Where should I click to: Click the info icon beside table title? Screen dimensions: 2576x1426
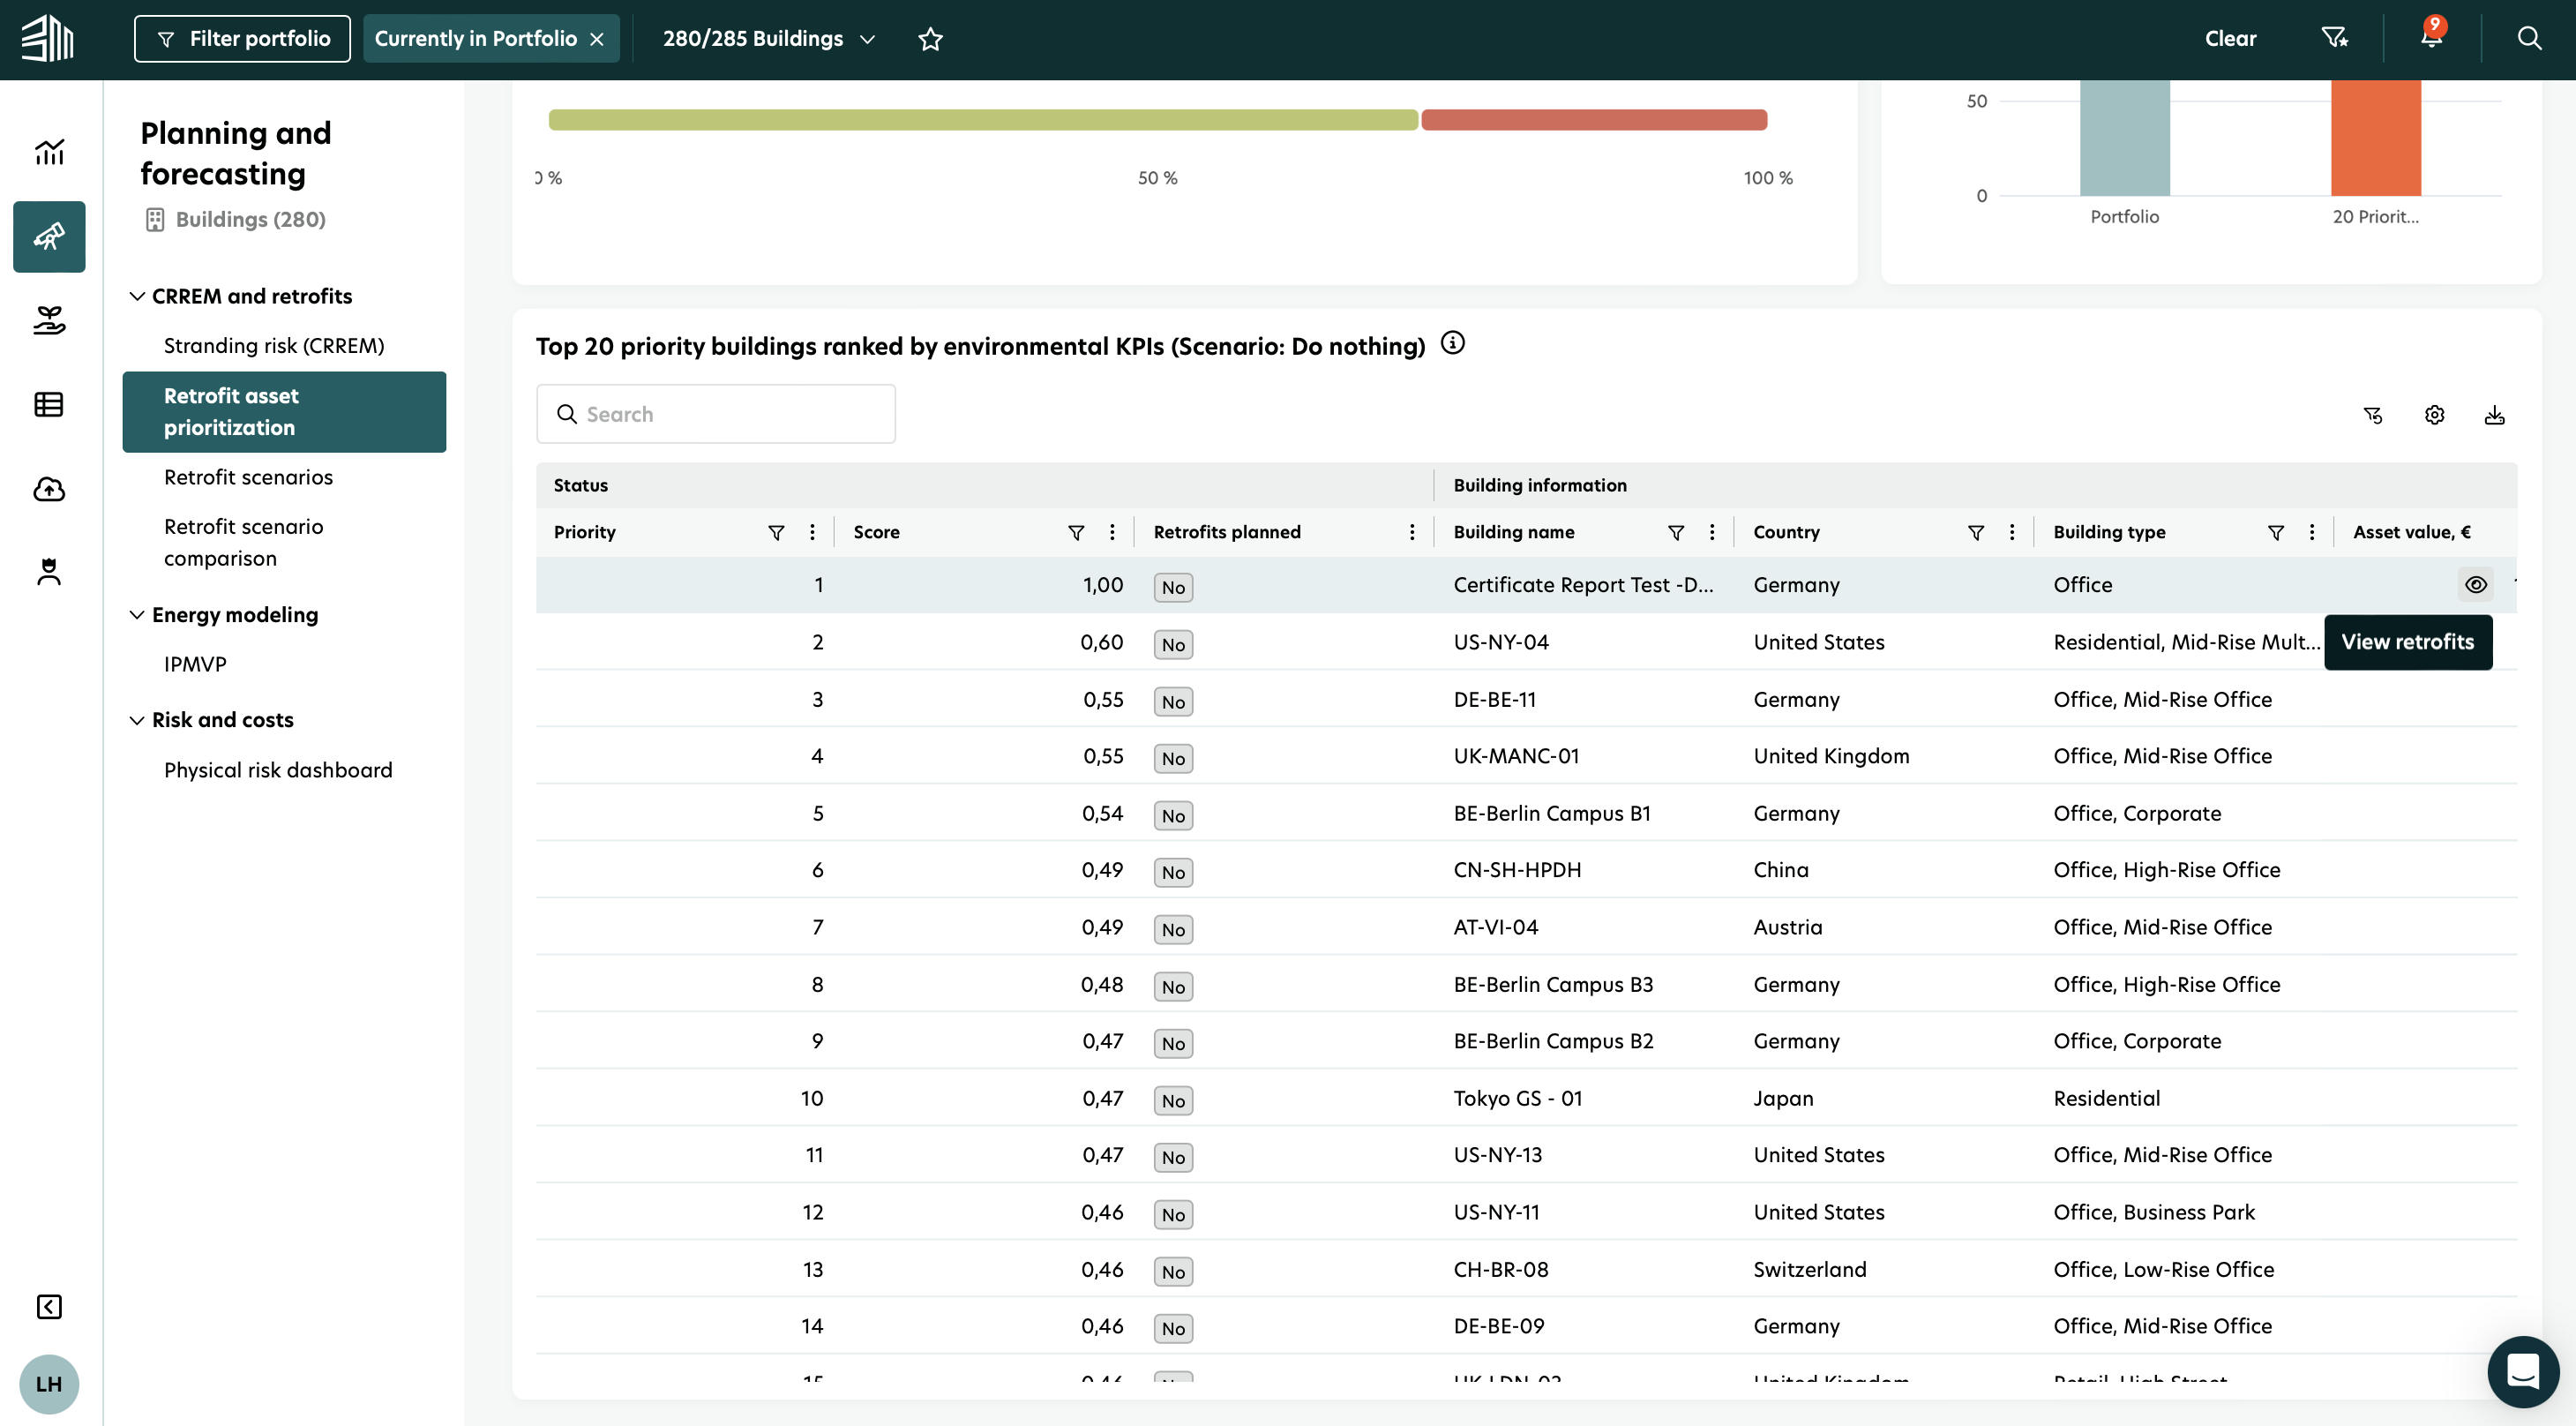coord(1452,343)
